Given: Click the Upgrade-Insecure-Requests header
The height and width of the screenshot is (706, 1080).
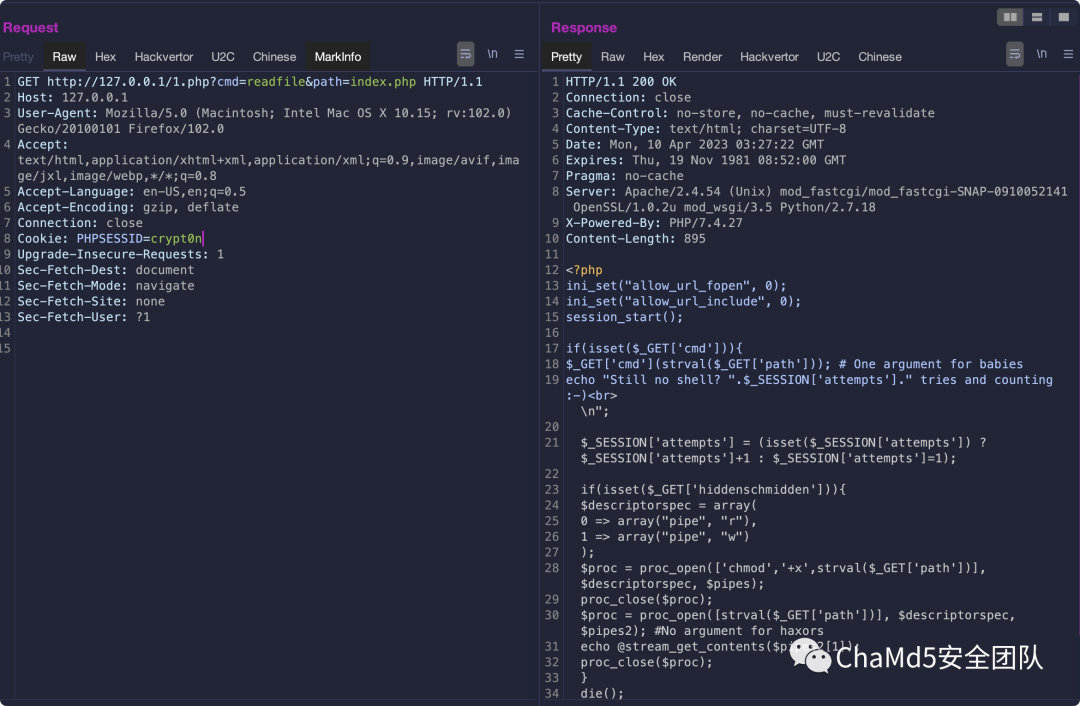Looking at the screenshot, I should [121, 255].
